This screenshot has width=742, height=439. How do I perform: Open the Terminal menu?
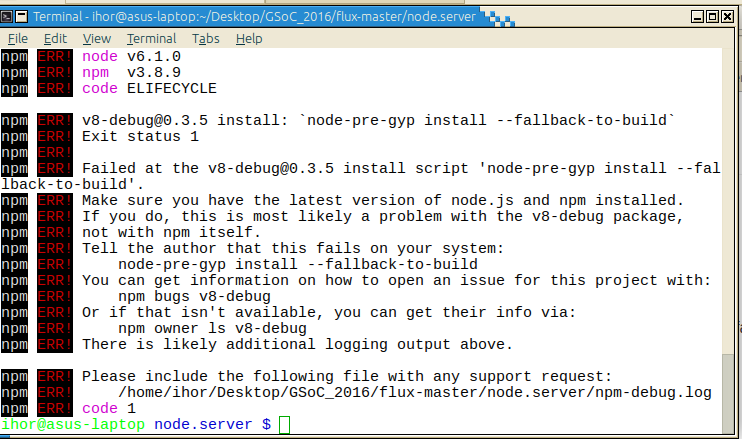[151, 38]
